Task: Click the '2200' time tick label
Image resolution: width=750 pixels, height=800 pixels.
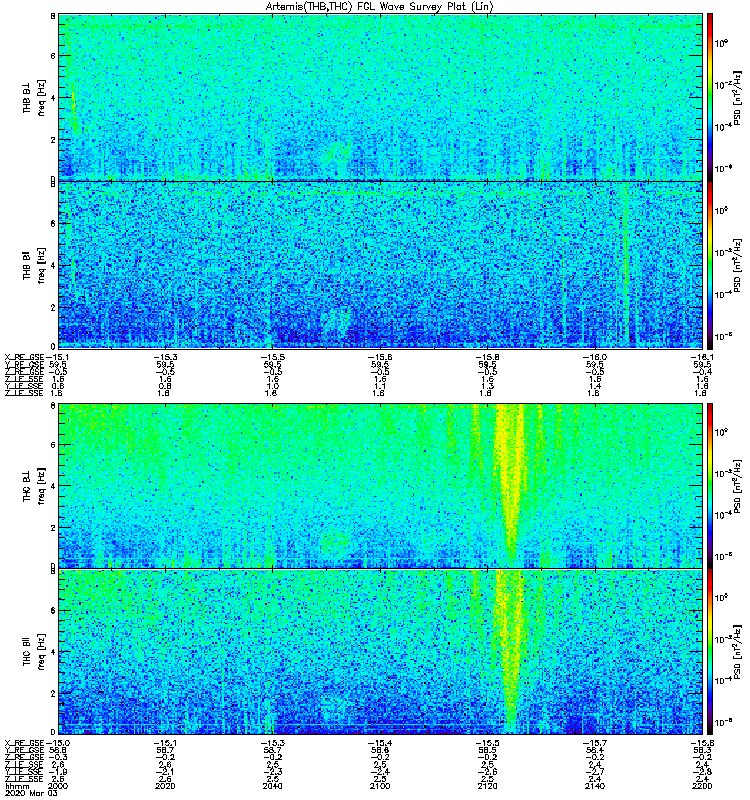Action: pos(702,786)
